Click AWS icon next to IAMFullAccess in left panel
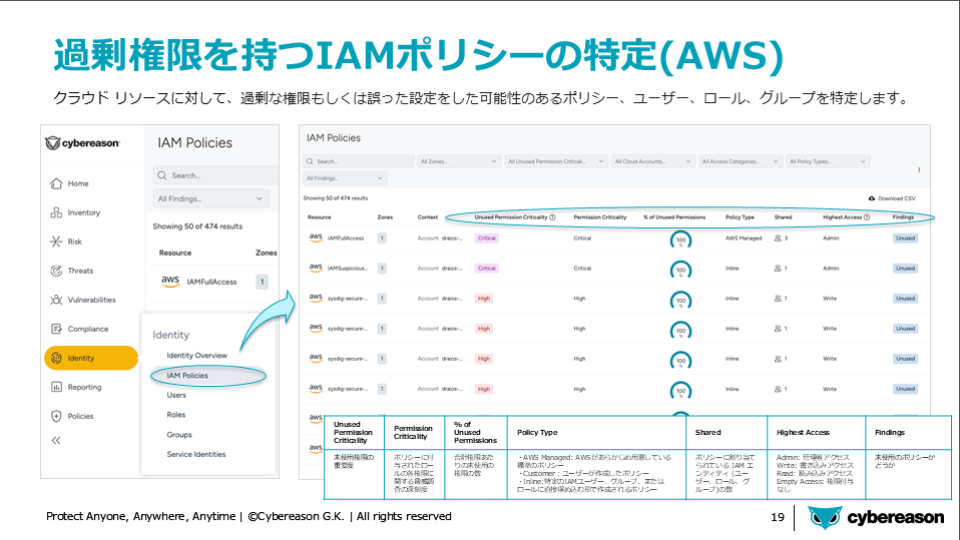The height and width of the screenshot is (540, 960). click(x=170, y=281)
